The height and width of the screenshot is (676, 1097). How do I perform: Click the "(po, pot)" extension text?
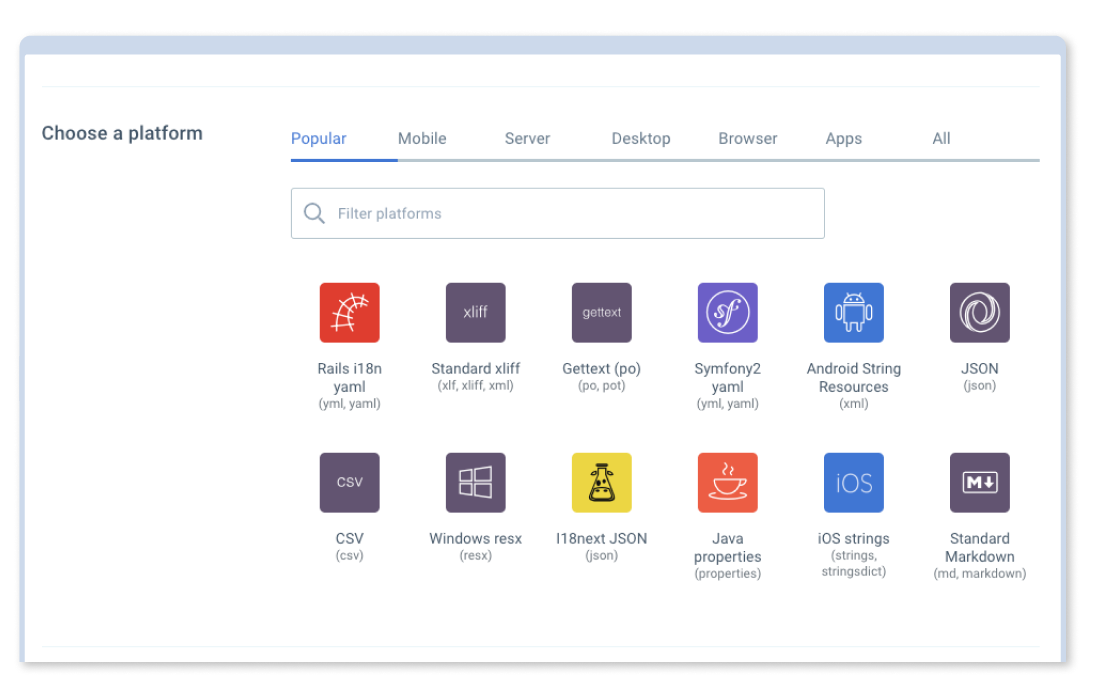pyautogui.click(x=602, y=386)
